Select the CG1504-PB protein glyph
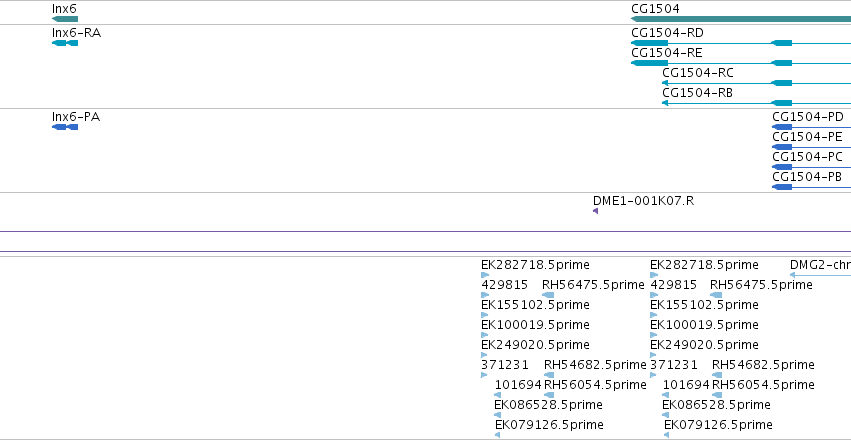 click(782, 187)
